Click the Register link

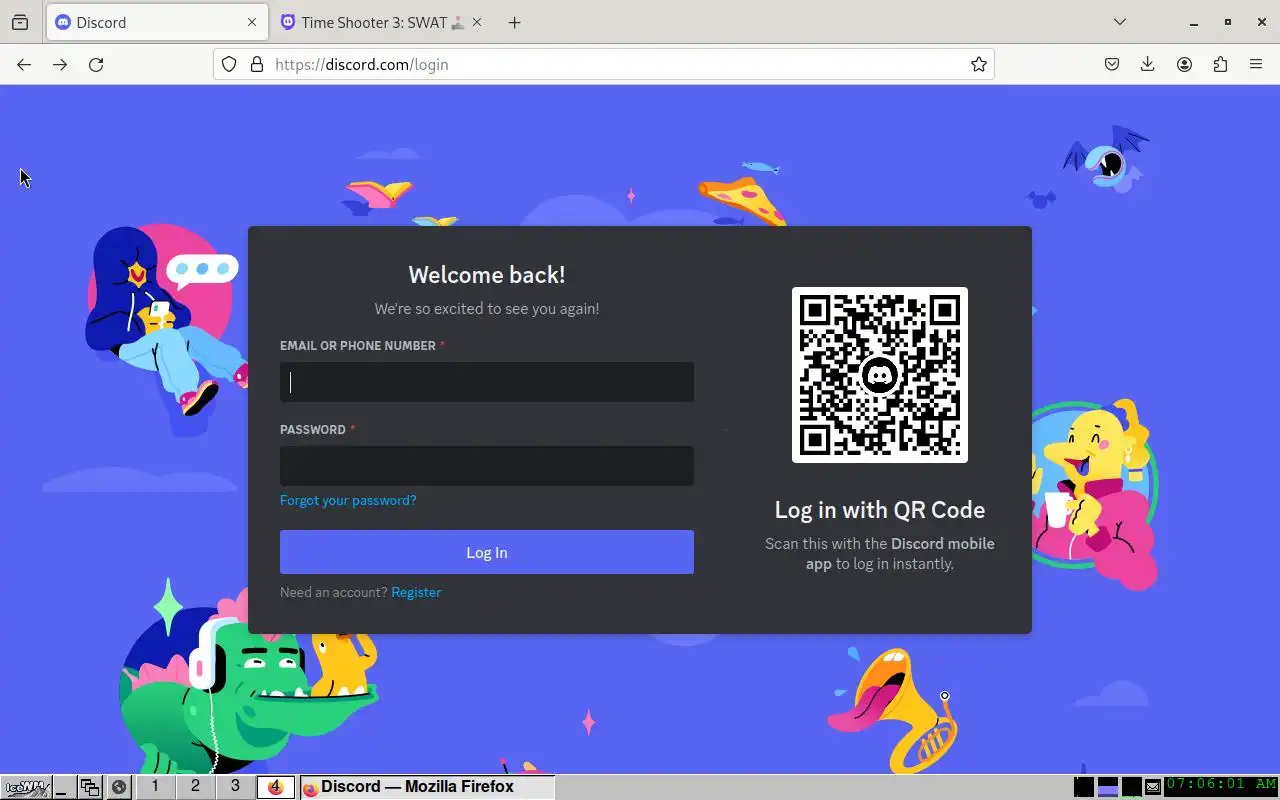416,592
